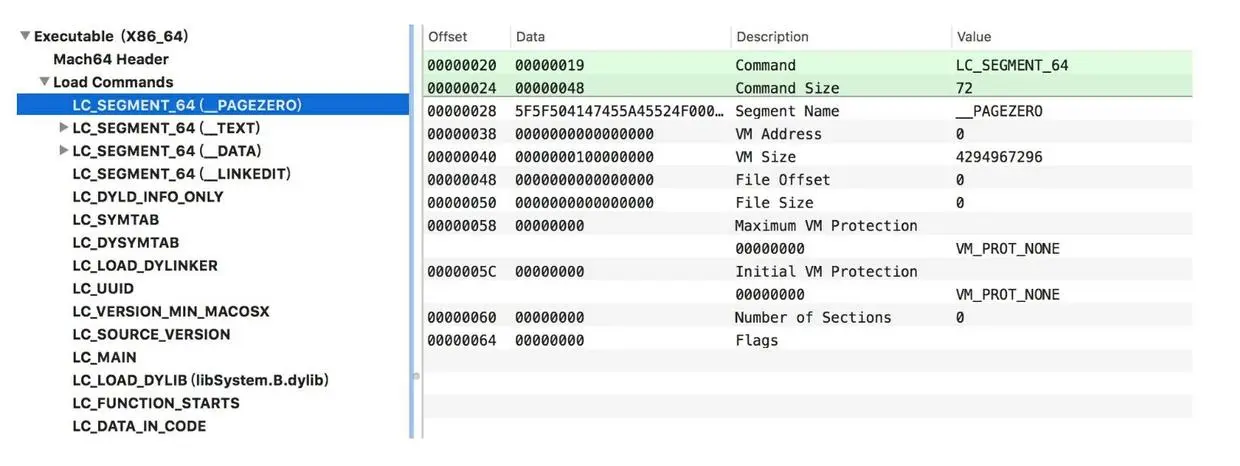Select the Command Size cell

(787, 88)
